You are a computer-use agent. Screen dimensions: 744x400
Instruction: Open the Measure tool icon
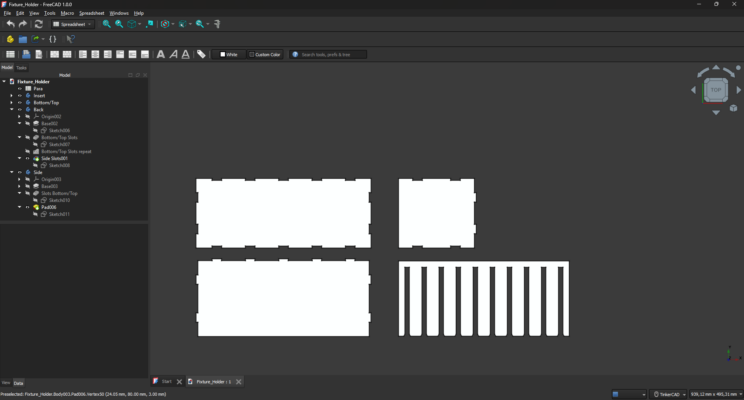[x=217, y=24]
